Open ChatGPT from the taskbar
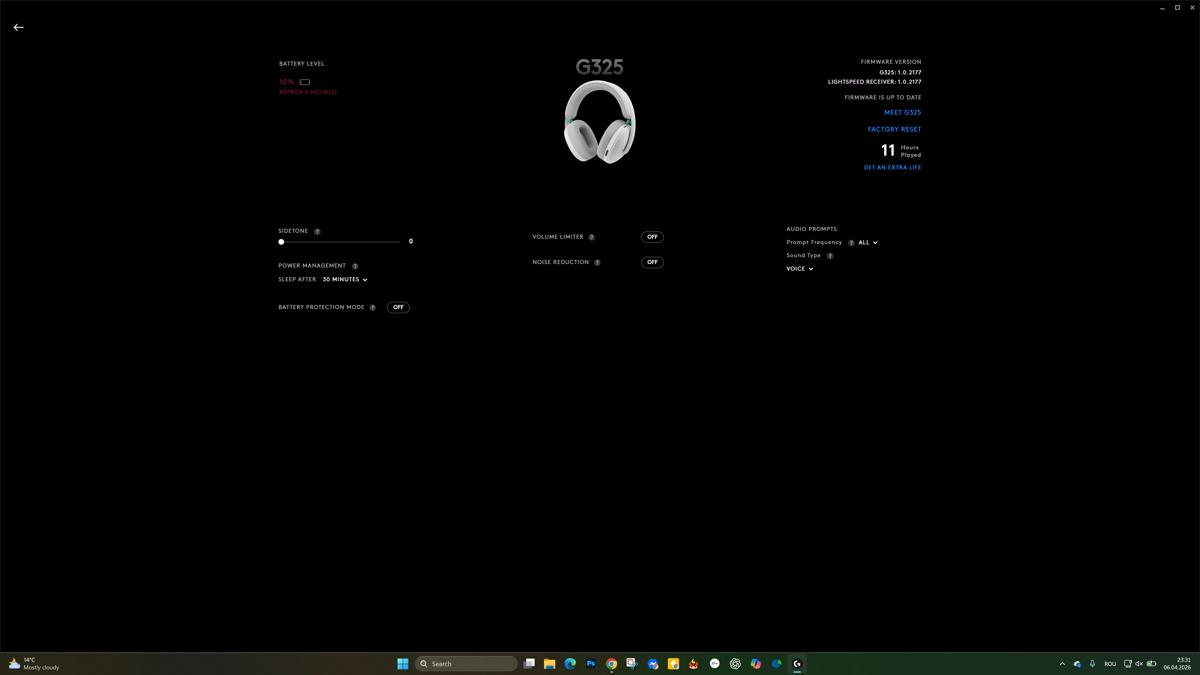Viewport: 1200px width, 675px height. (735, 664)
